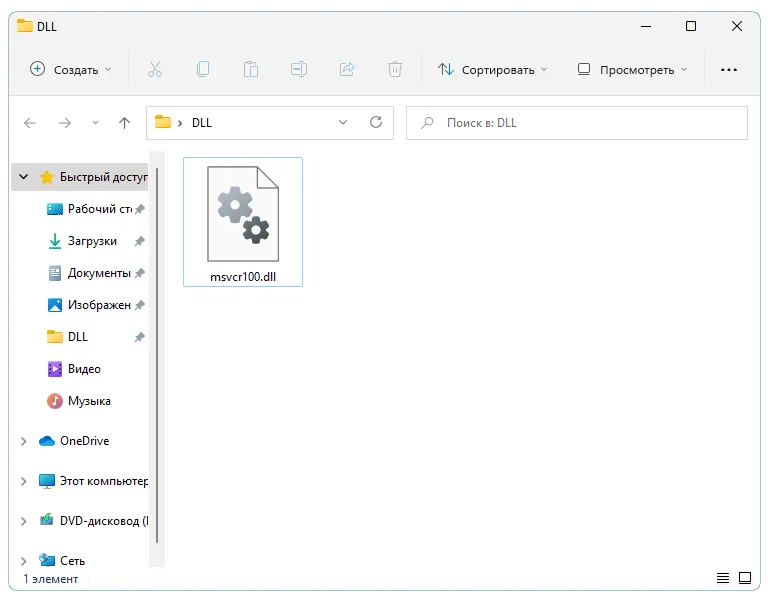Open the Просмотреть view dropdown
This screenshot has width=768, height=600.
pyautogui.click(x=632, y=70)
